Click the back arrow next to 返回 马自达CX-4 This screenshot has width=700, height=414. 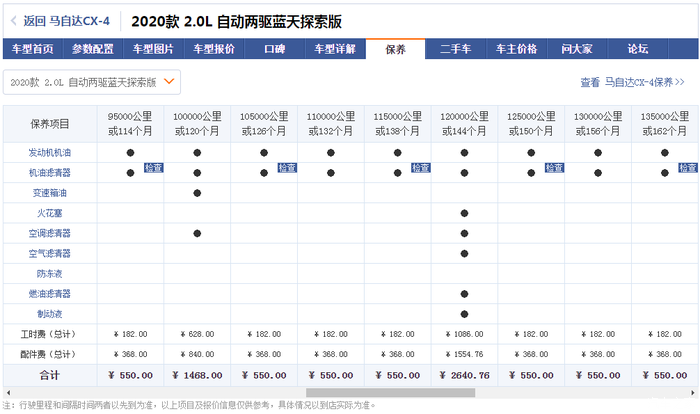[x=13, y=20]
